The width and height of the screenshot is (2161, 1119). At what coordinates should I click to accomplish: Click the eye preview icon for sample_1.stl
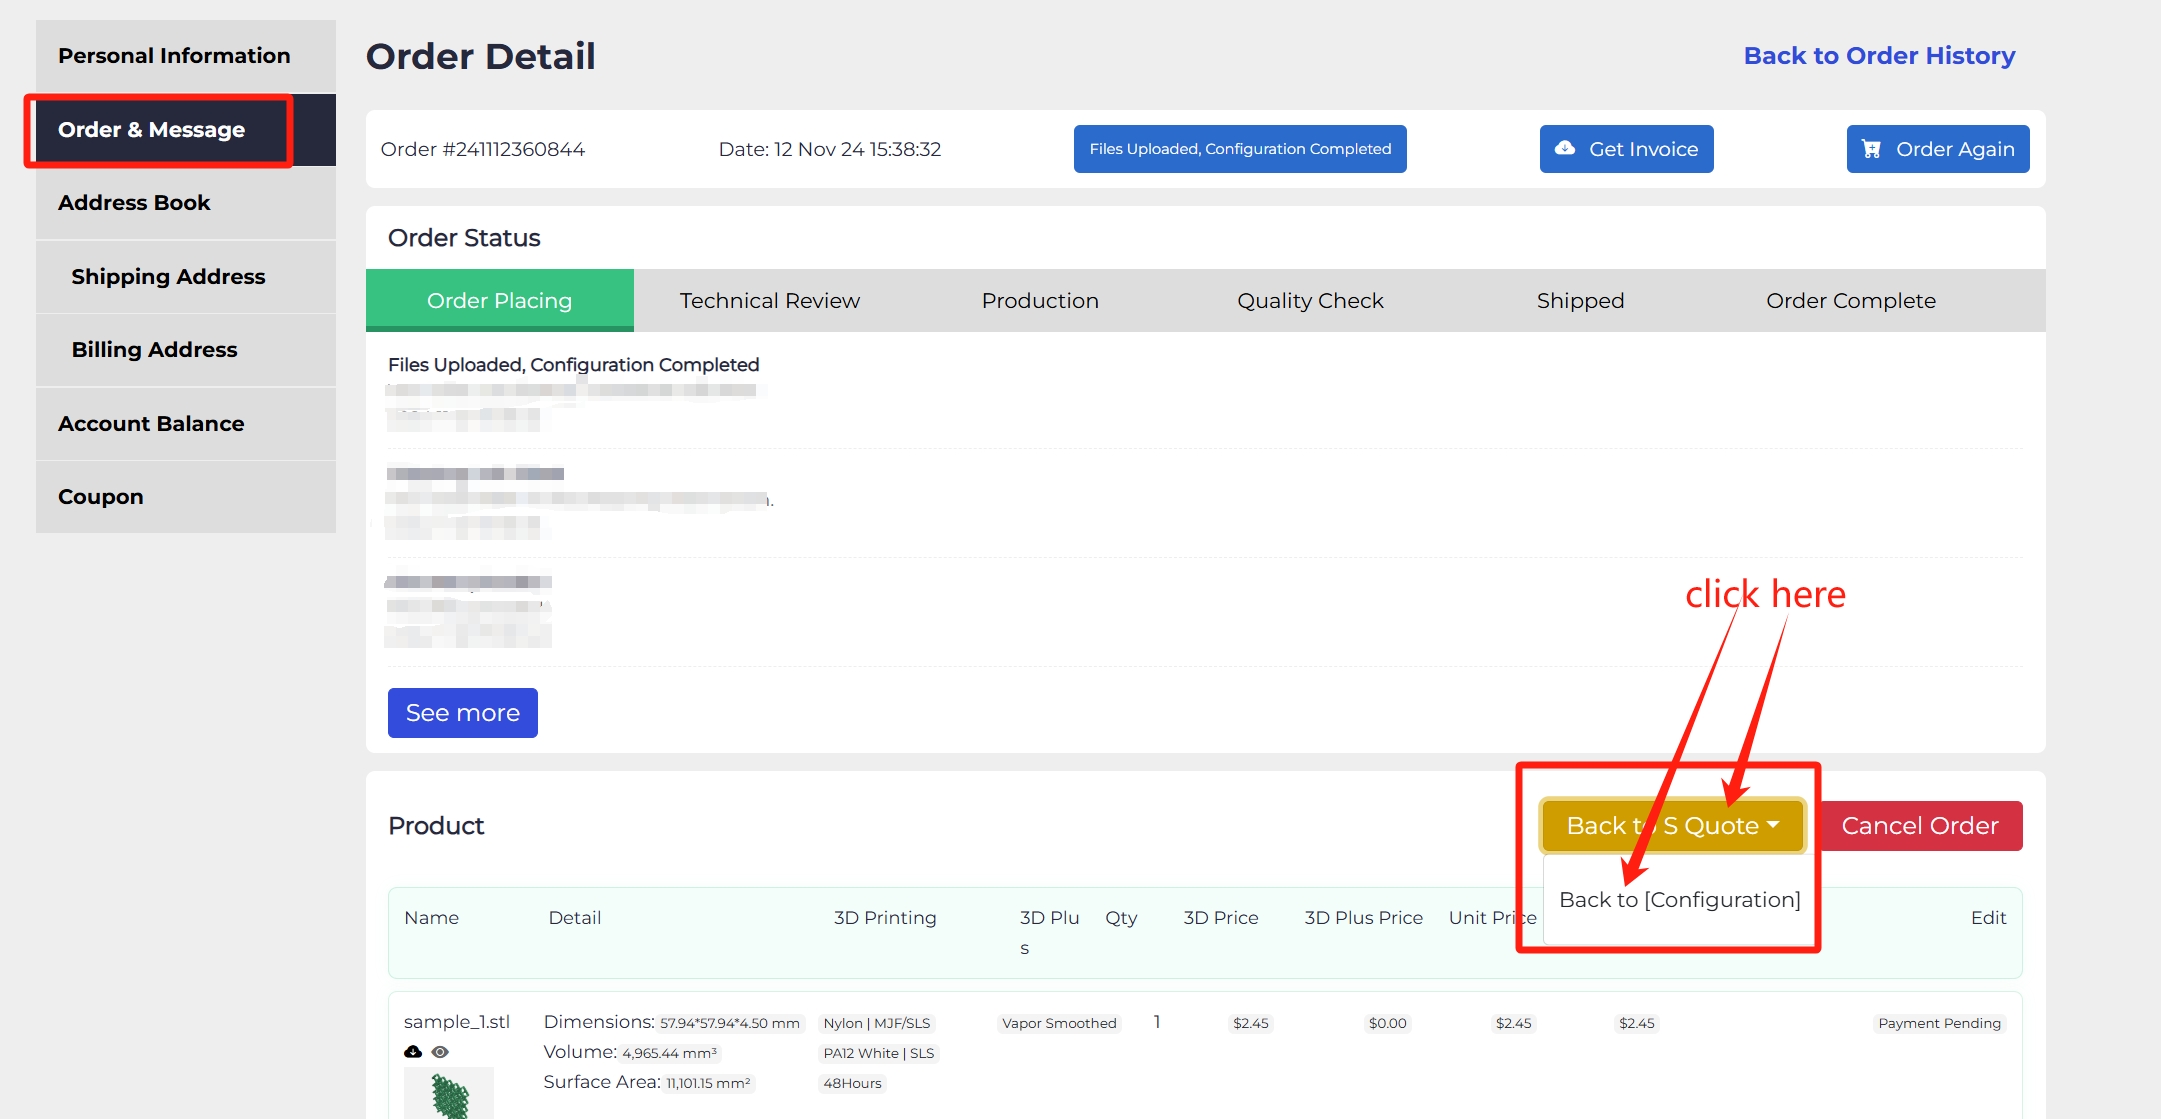(x=440, y=1052)
